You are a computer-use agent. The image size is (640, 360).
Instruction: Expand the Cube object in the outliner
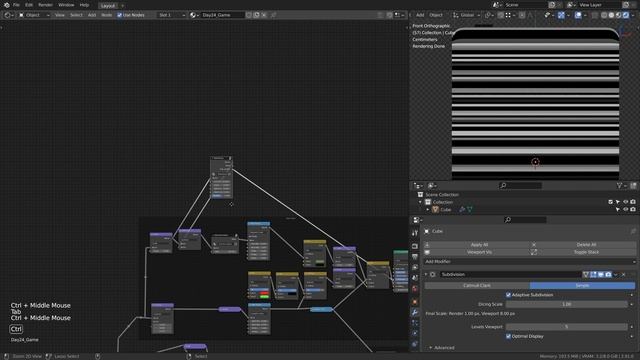[428, 210]
